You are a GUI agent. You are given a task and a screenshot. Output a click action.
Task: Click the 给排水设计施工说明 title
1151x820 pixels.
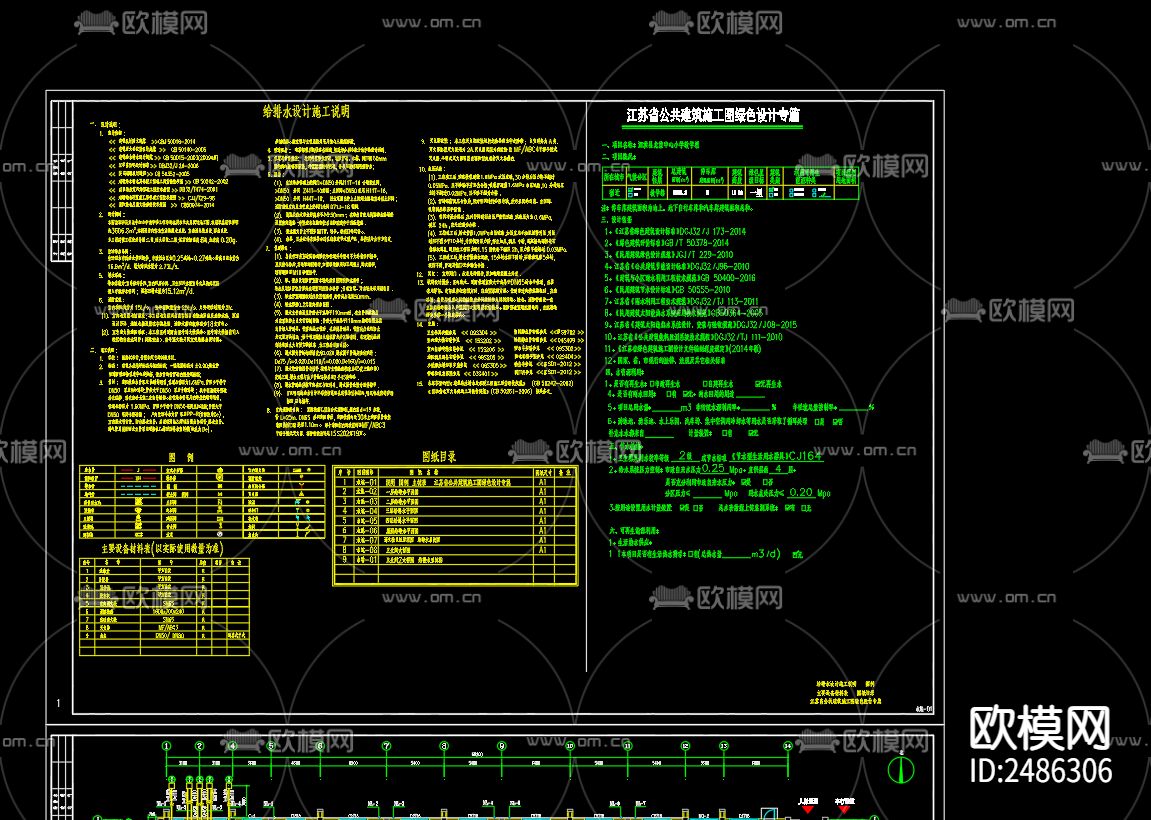(306, 112)
